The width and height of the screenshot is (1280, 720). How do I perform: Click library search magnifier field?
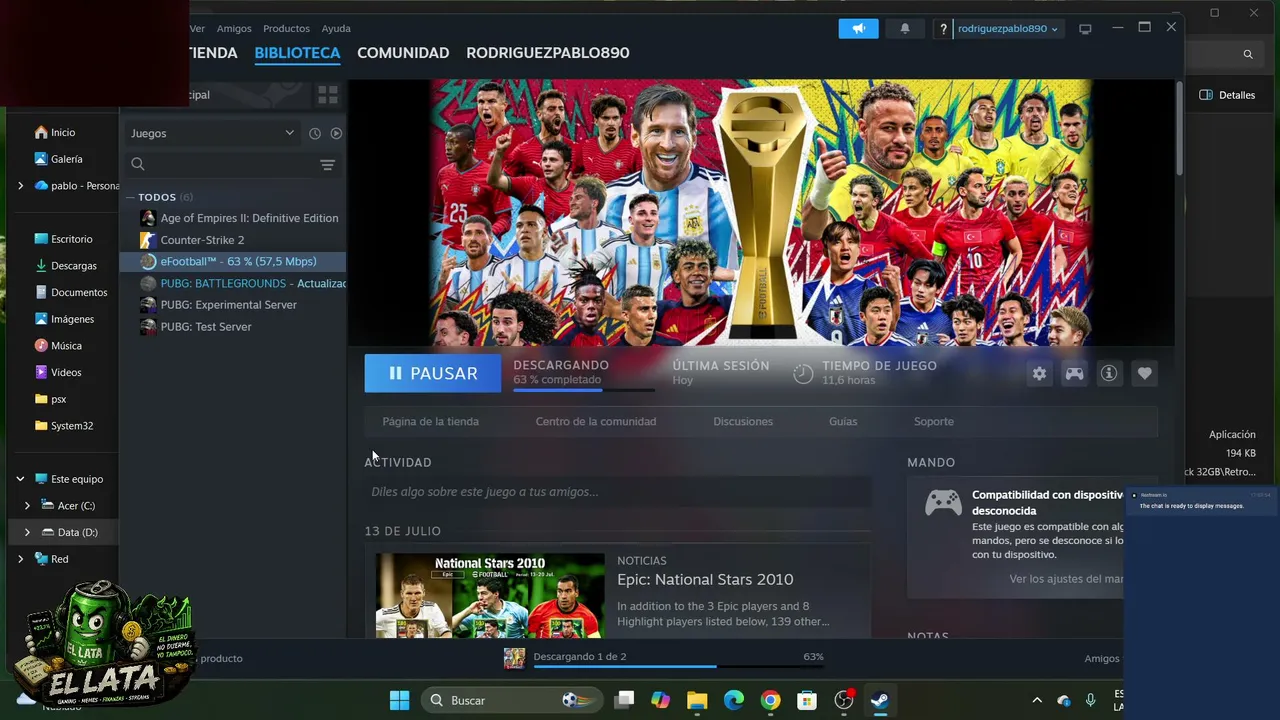218,165
